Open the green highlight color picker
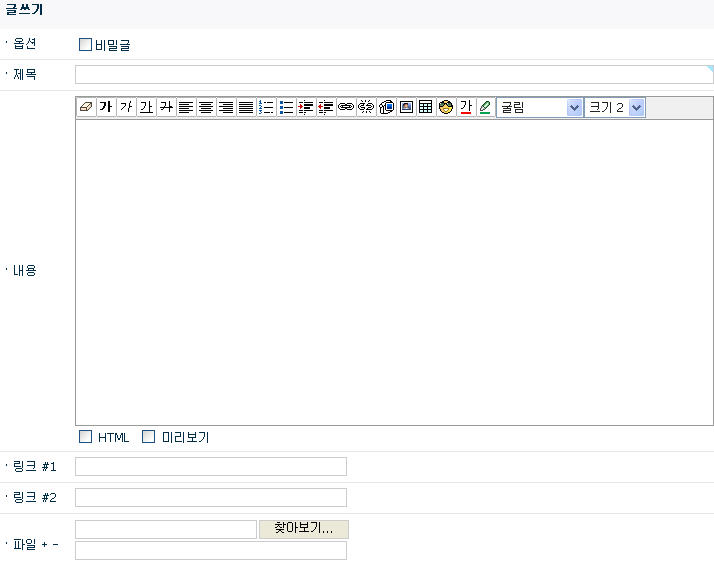Screen dimensions: 714x565 485,108
